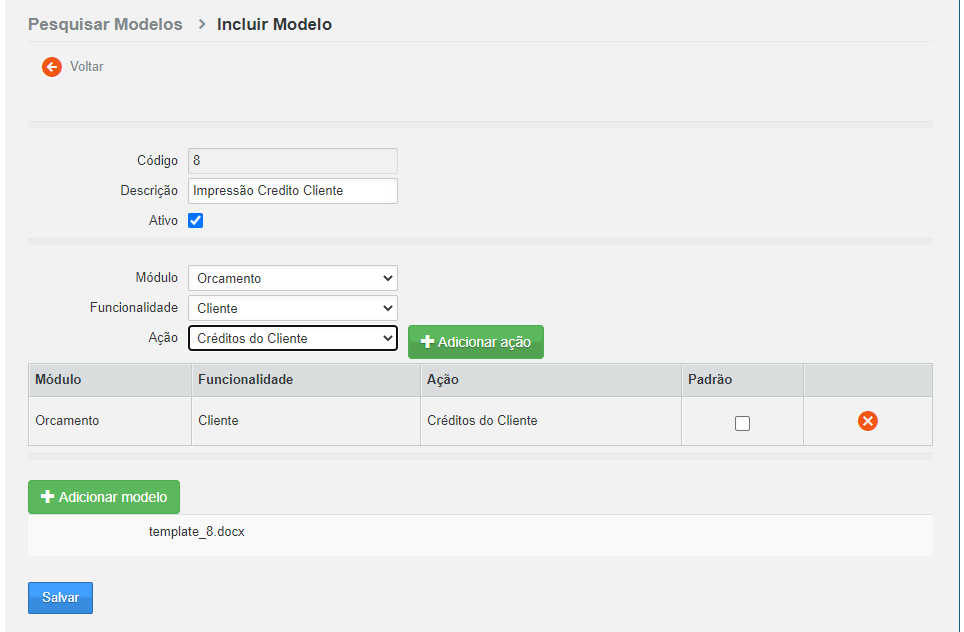The width and height of the screenshot is (964, 632).
Task: Click the Módulo column header in the table
Action: [58, 380]
